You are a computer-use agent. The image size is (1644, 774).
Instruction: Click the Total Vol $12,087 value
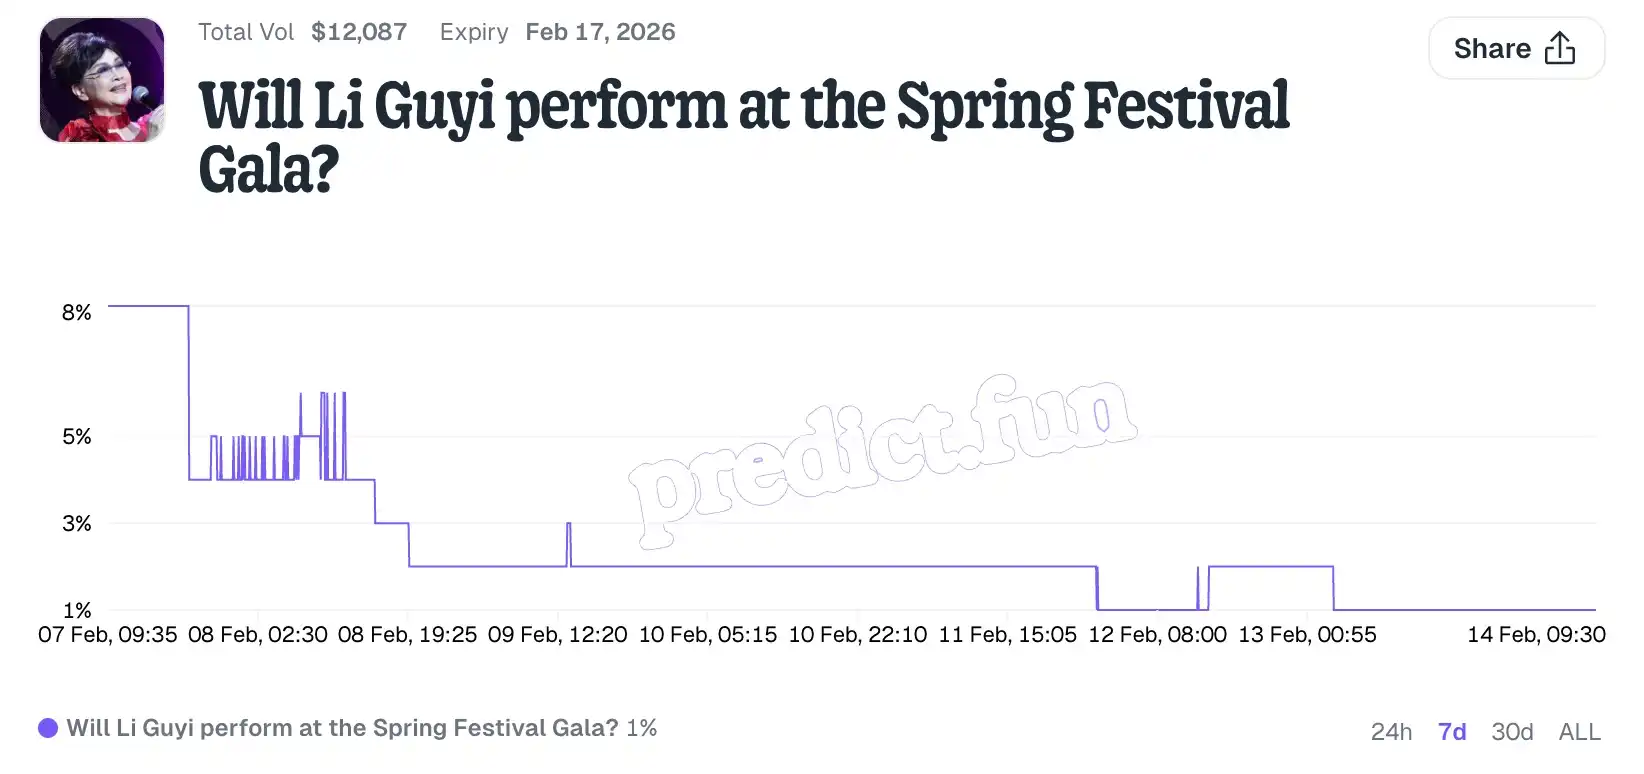point(359,32)
